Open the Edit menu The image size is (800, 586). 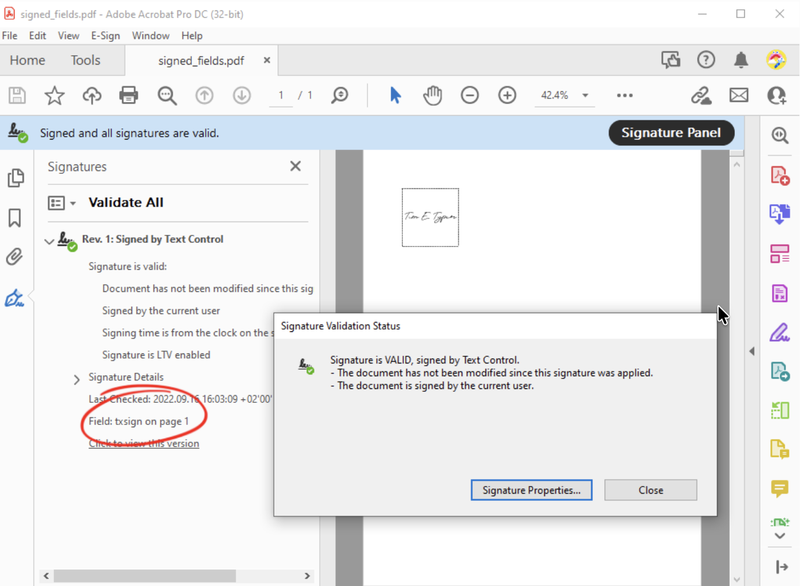(x=37, y=36)
